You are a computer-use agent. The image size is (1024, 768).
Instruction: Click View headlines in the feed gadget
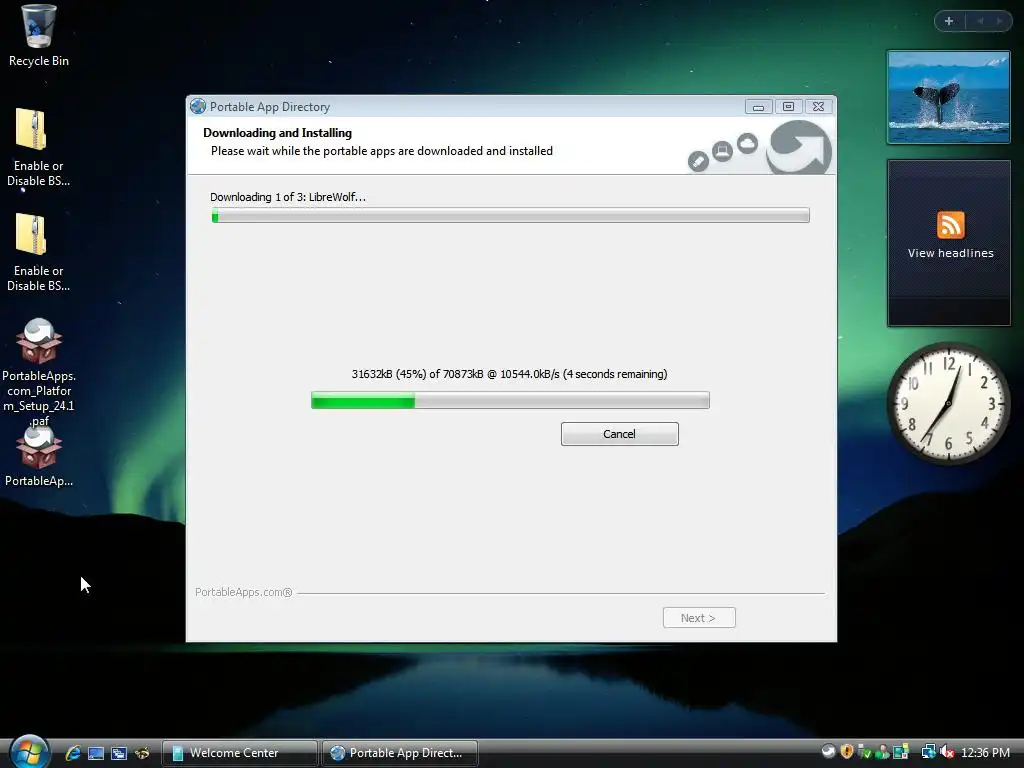click(950, 253)
